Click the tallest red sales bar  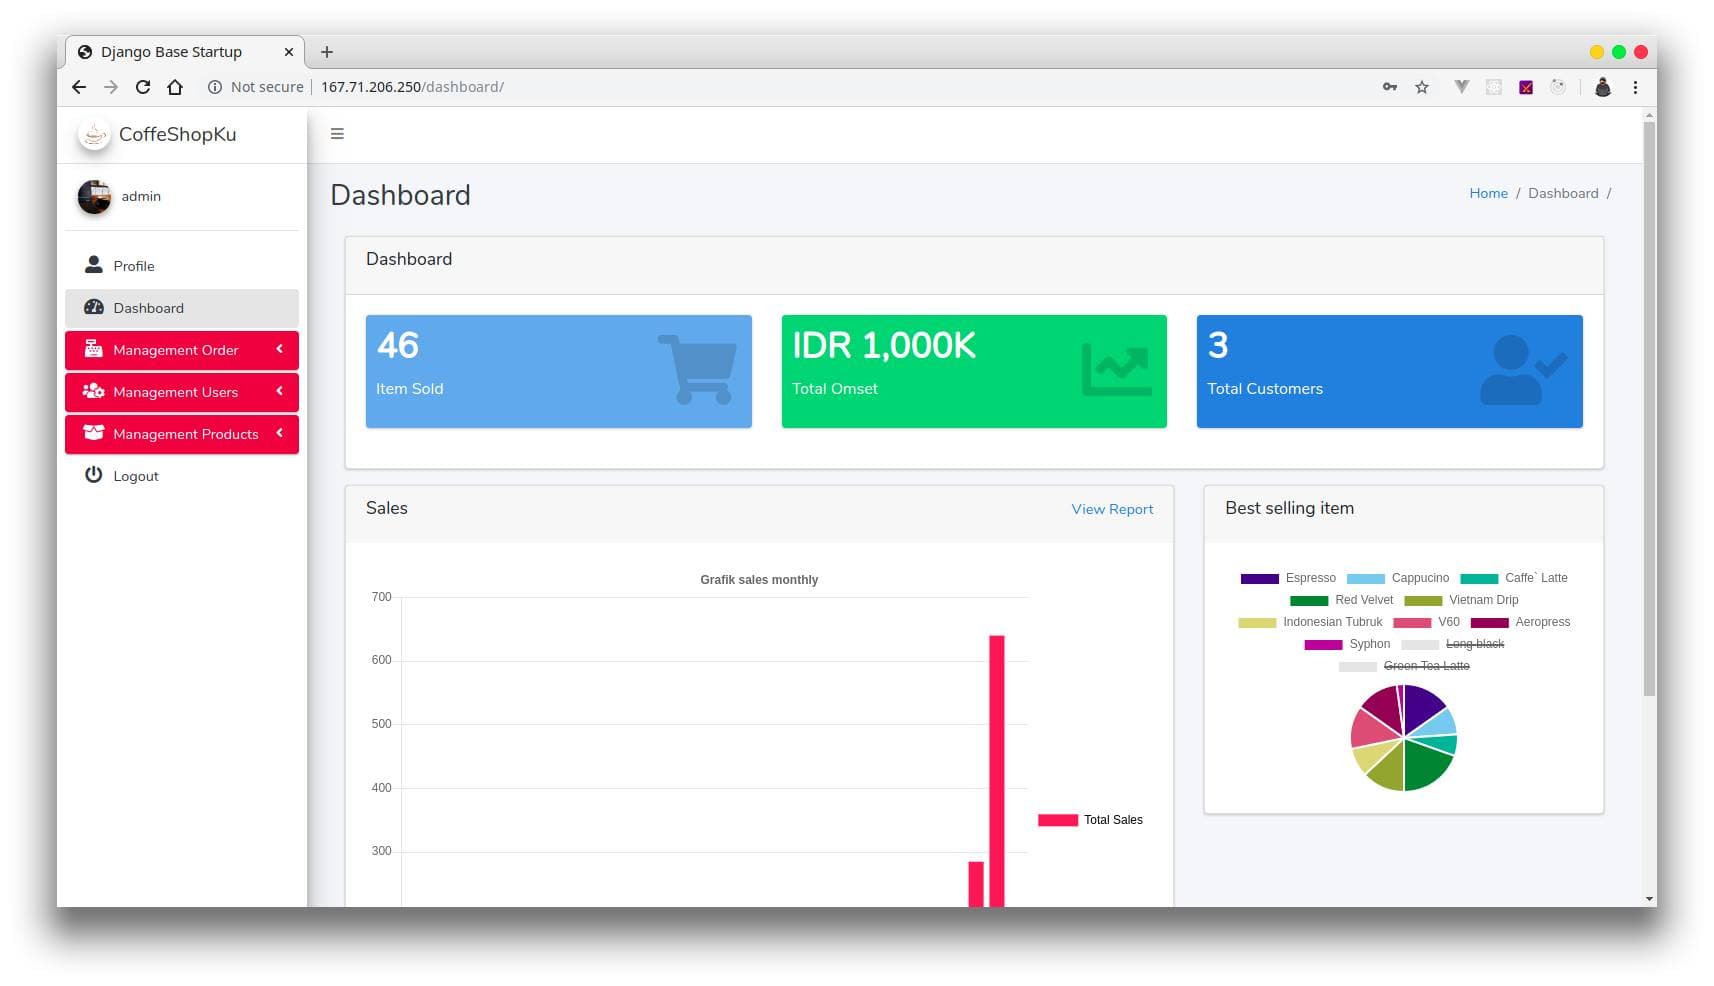click(997, 771)
